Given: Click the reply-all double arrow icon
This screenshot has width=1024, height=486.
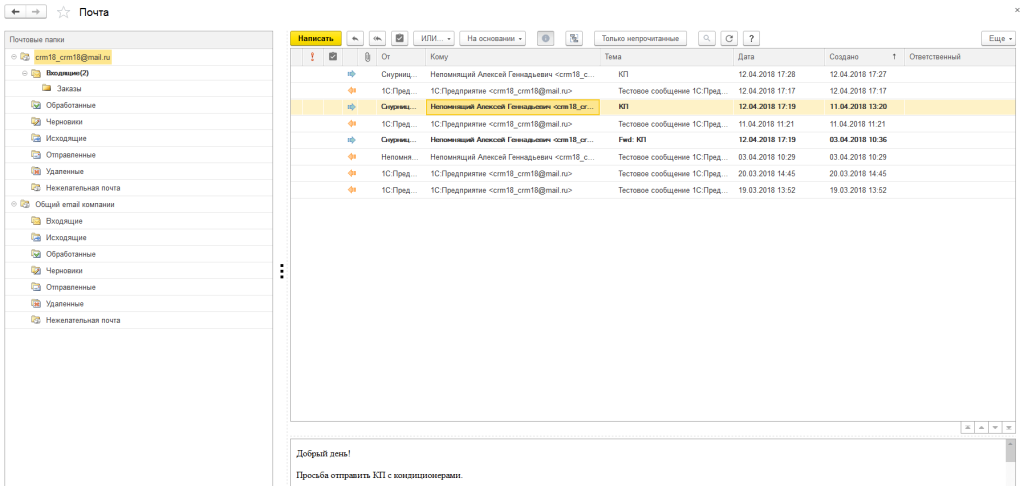Looking at the screenshot, I should (x=377, y=38).
